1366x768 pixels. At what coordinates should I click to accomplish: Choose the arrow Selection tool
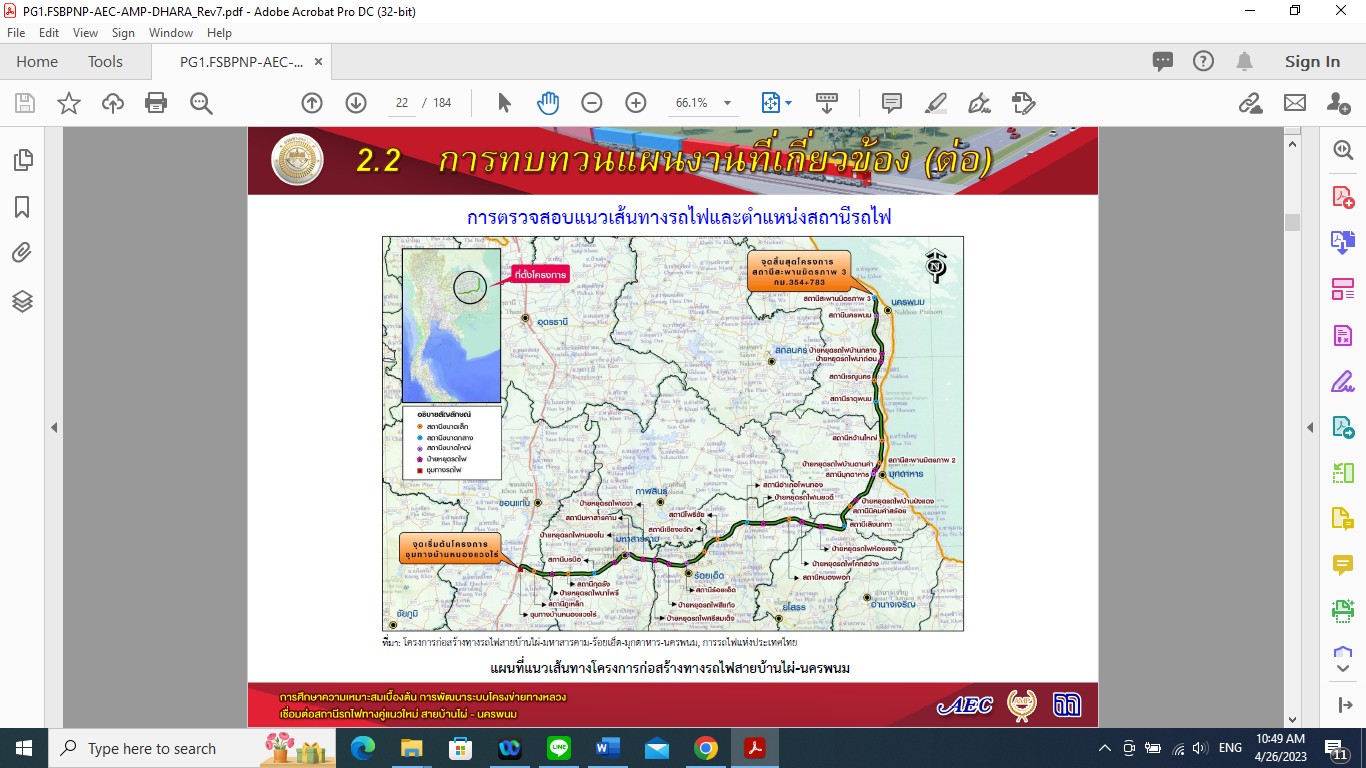point(504,103)
